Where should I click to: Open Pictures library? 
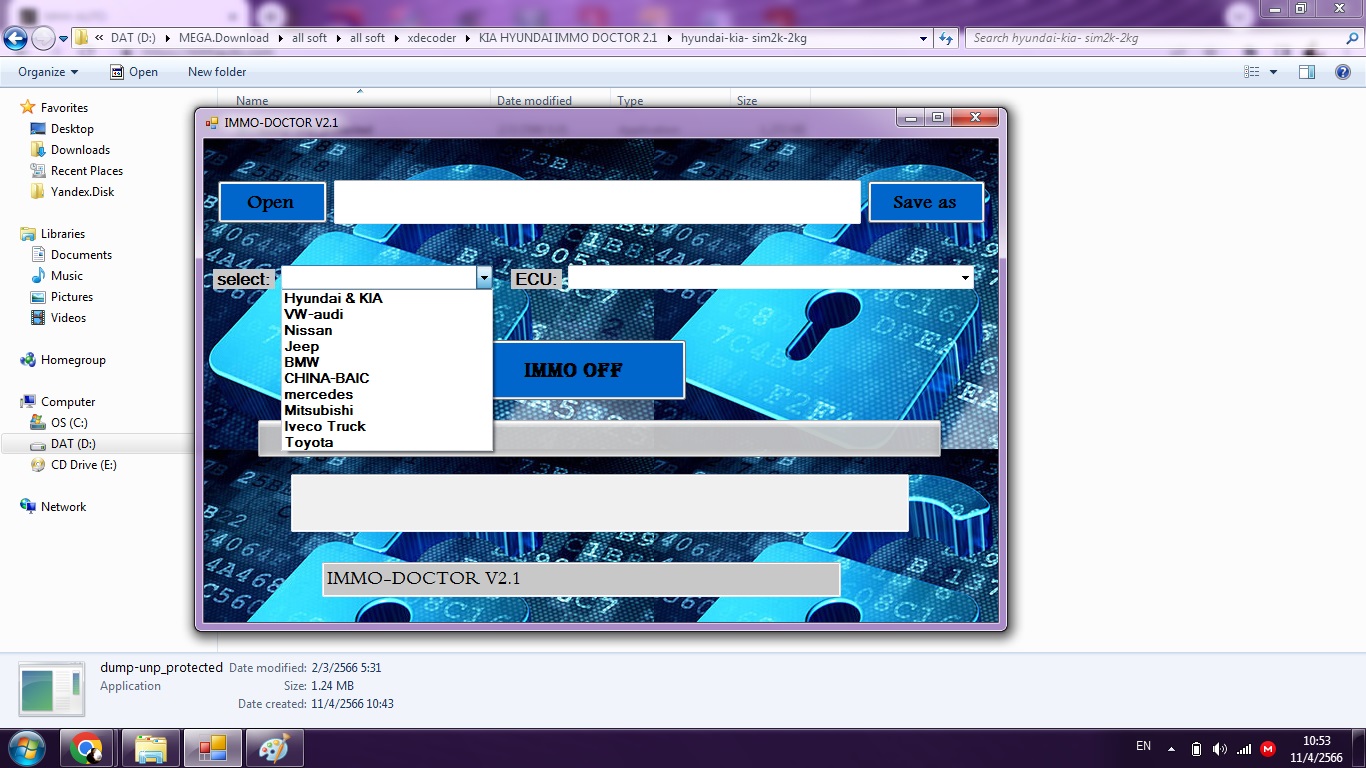coord(72,297)
